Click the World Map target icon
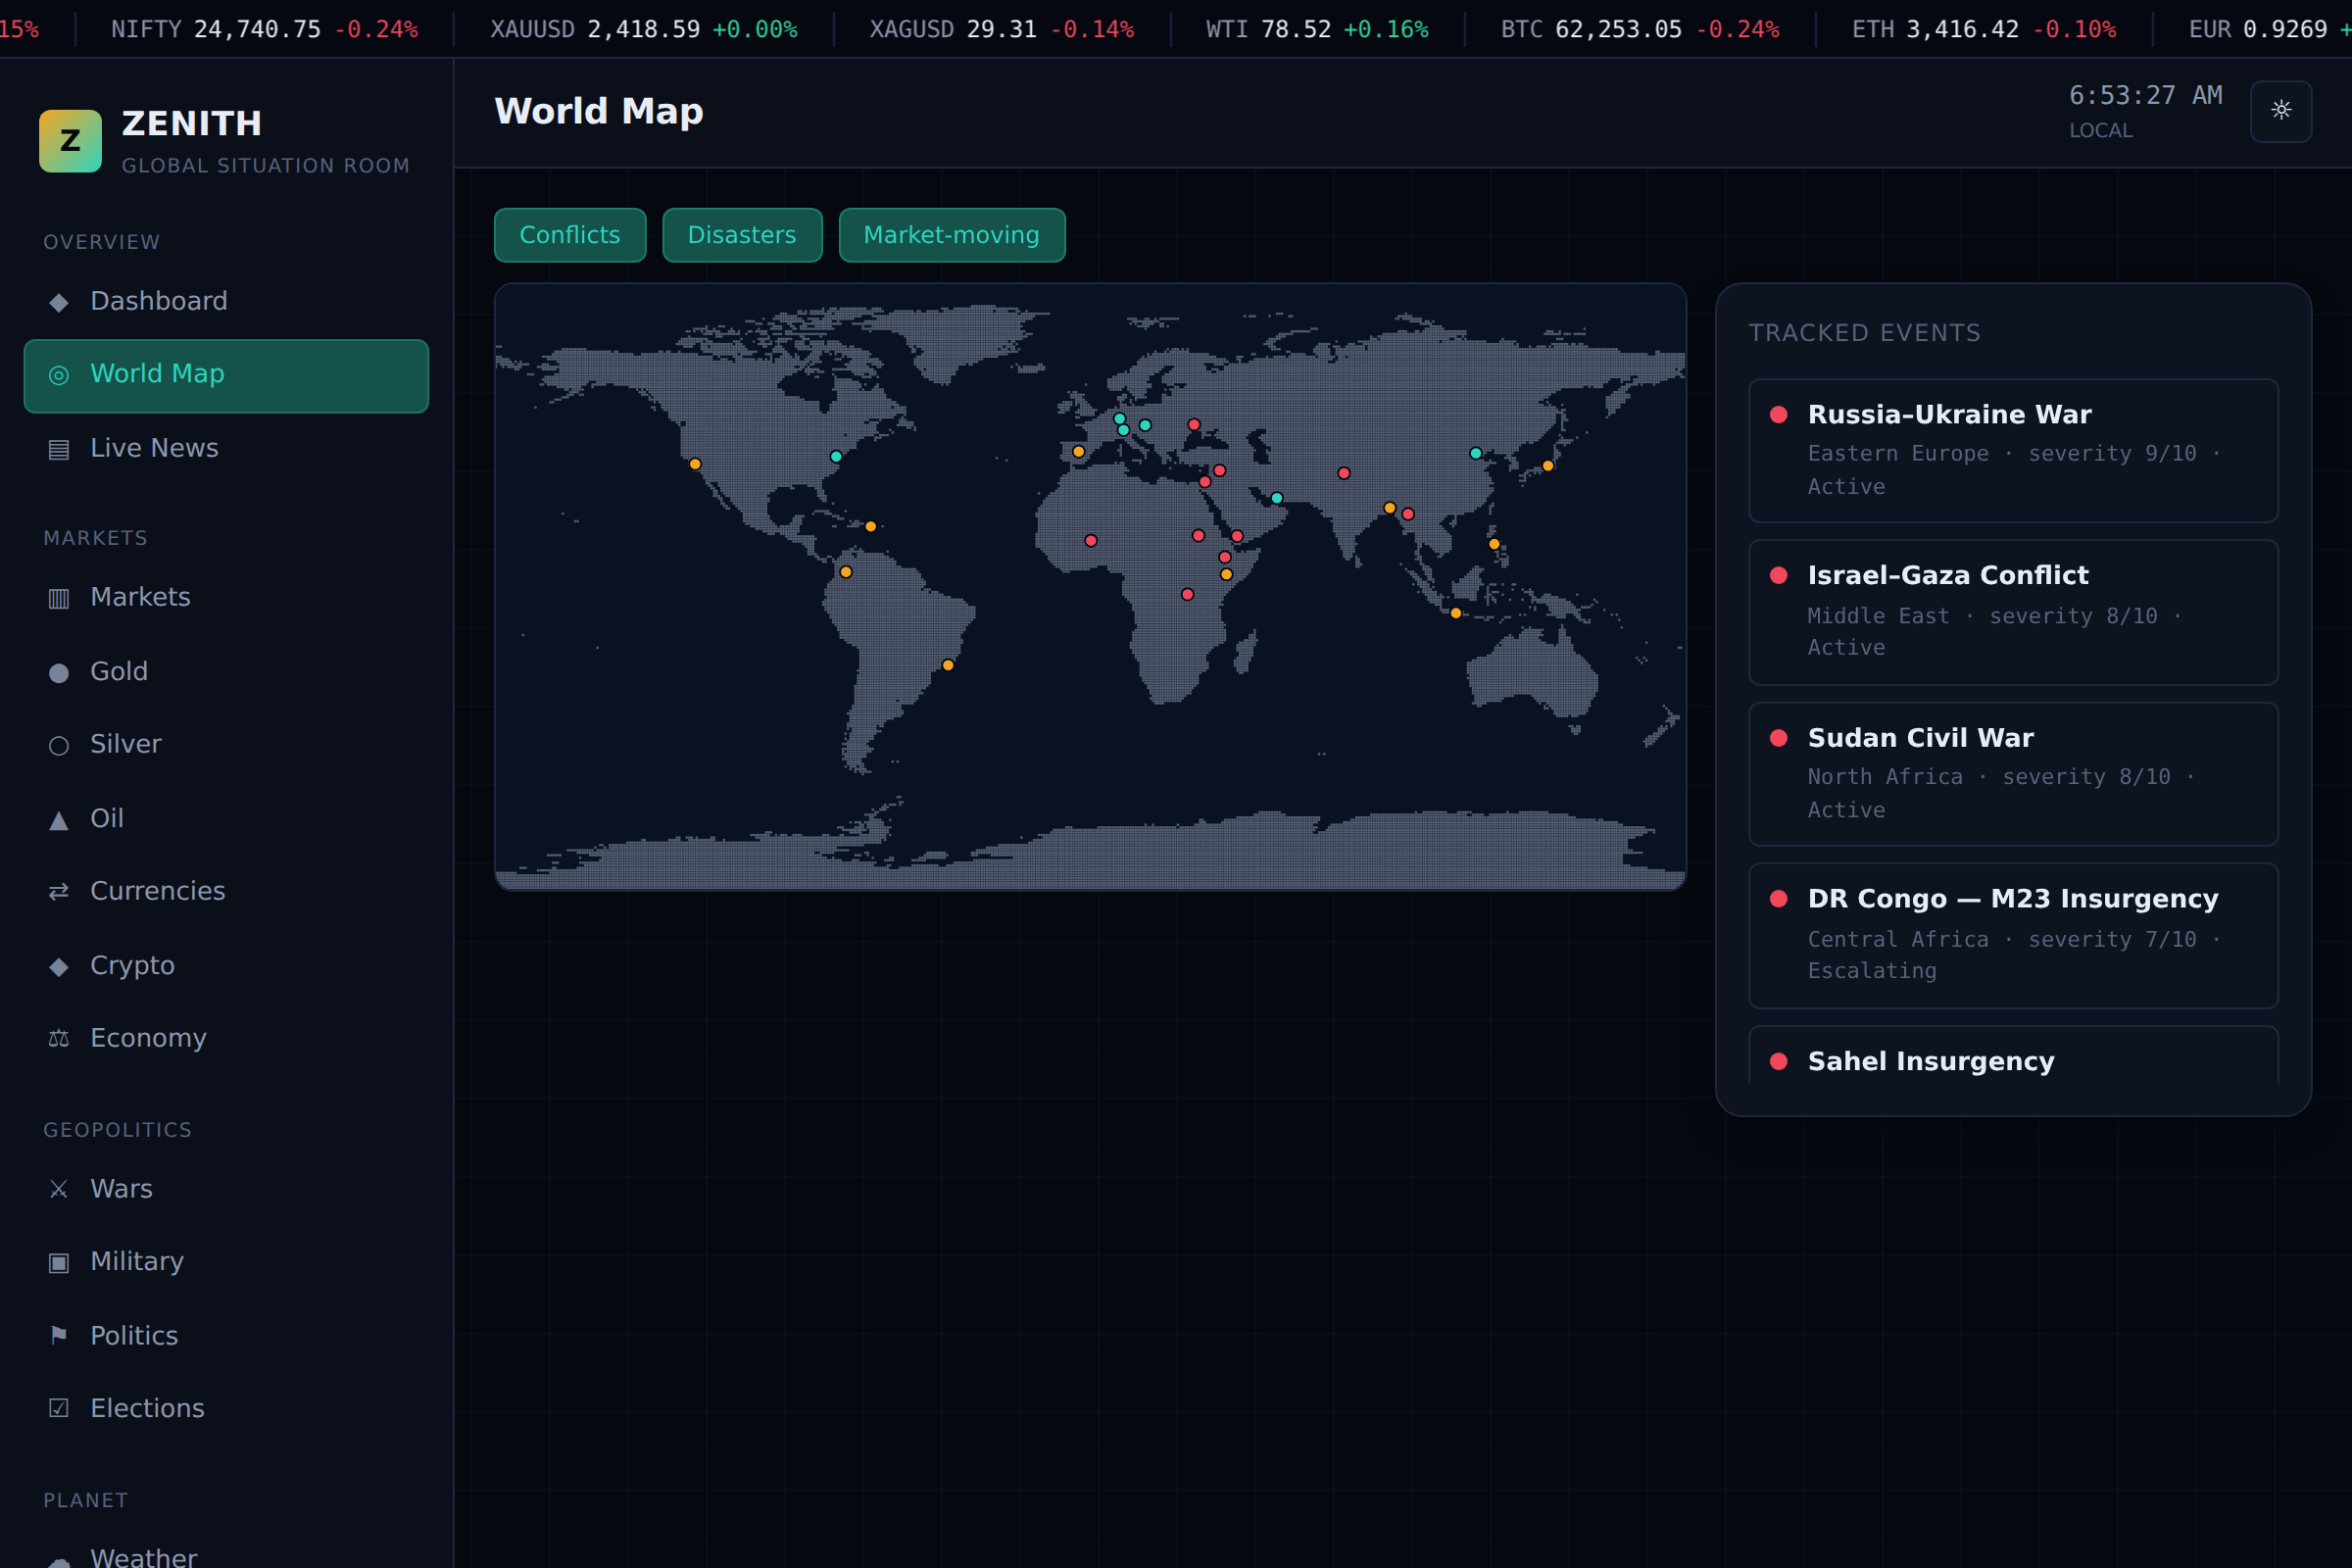 tap(59, 375)
